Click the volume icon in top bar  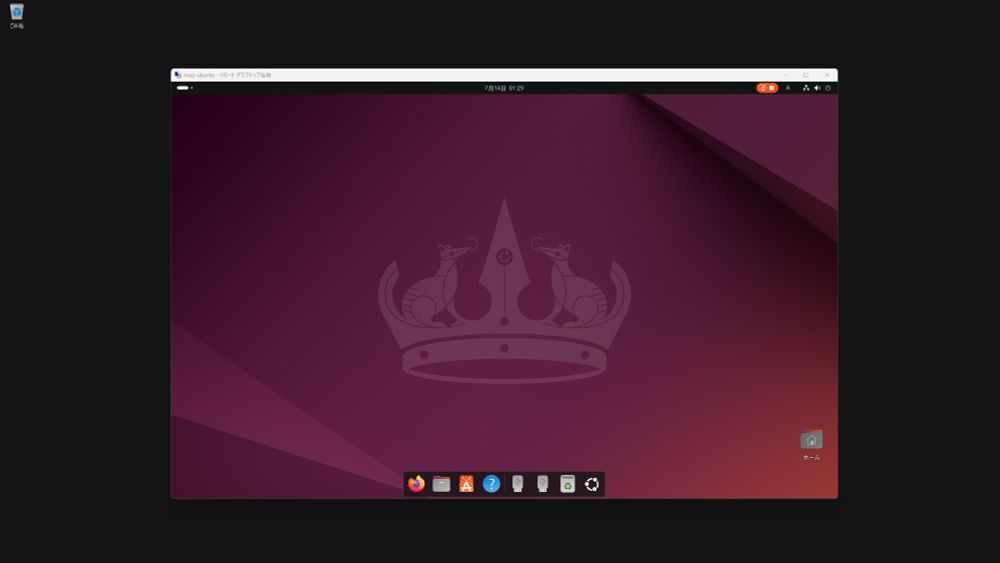[x=817, y=88]
